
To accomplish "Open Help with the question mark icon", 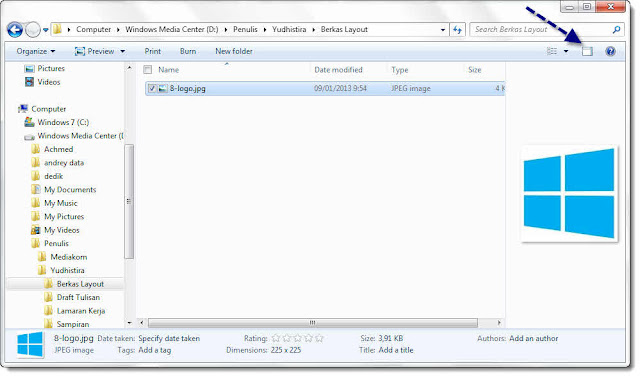I will pyautogui.click(x=611, y=51).
